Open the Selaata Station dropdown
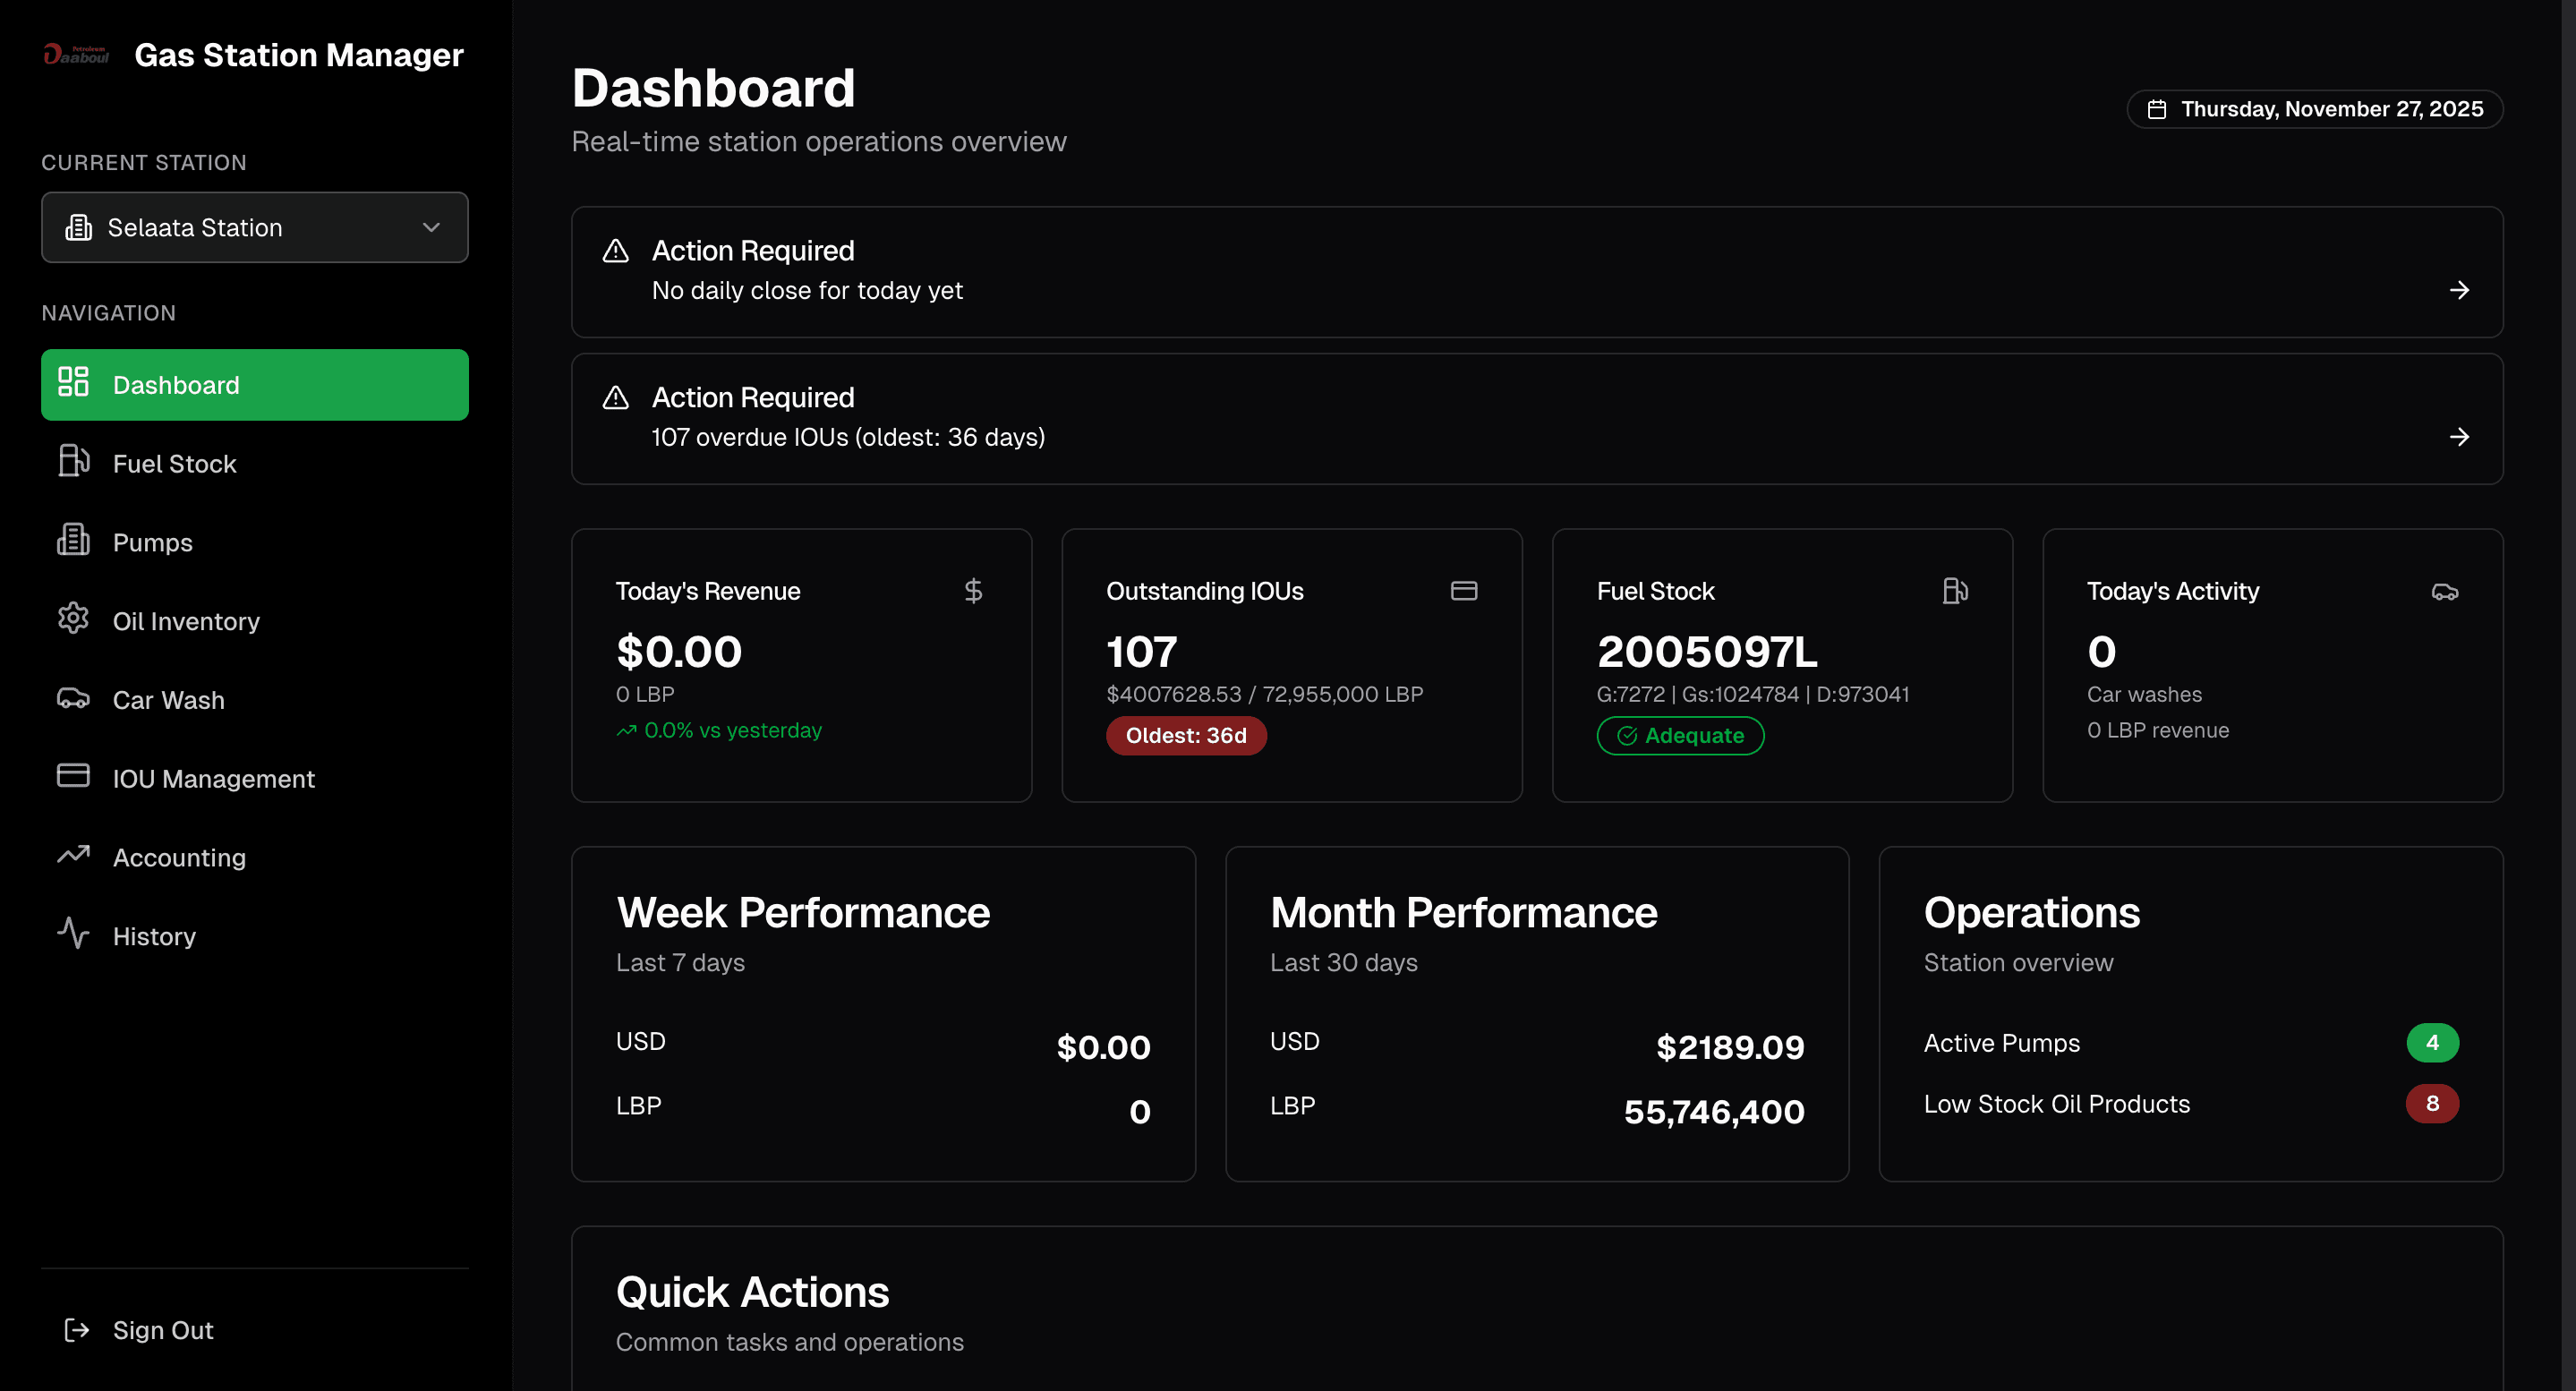The height and width of the screenshot is (1391, 2576). (x=254, y=228)
